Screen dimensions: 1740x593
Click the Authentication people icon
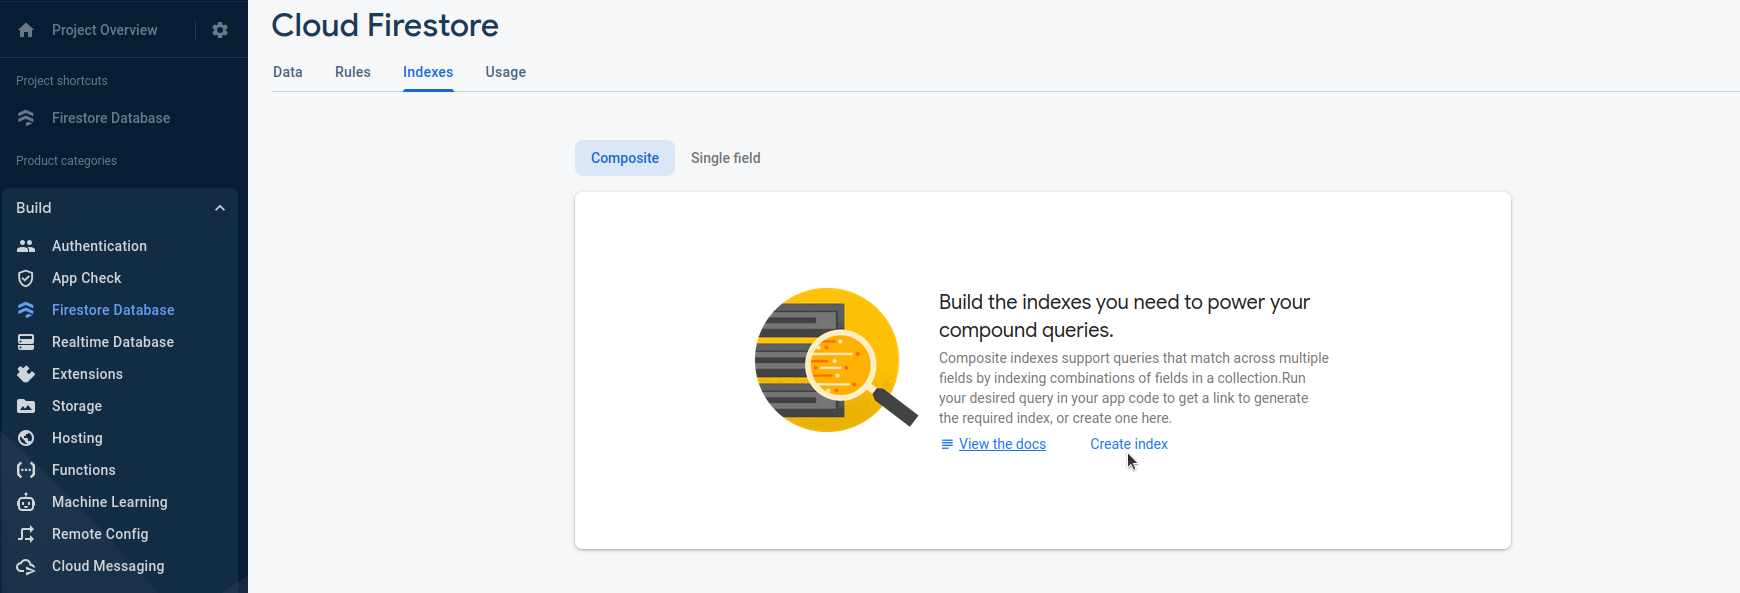[x=26, y=246]
